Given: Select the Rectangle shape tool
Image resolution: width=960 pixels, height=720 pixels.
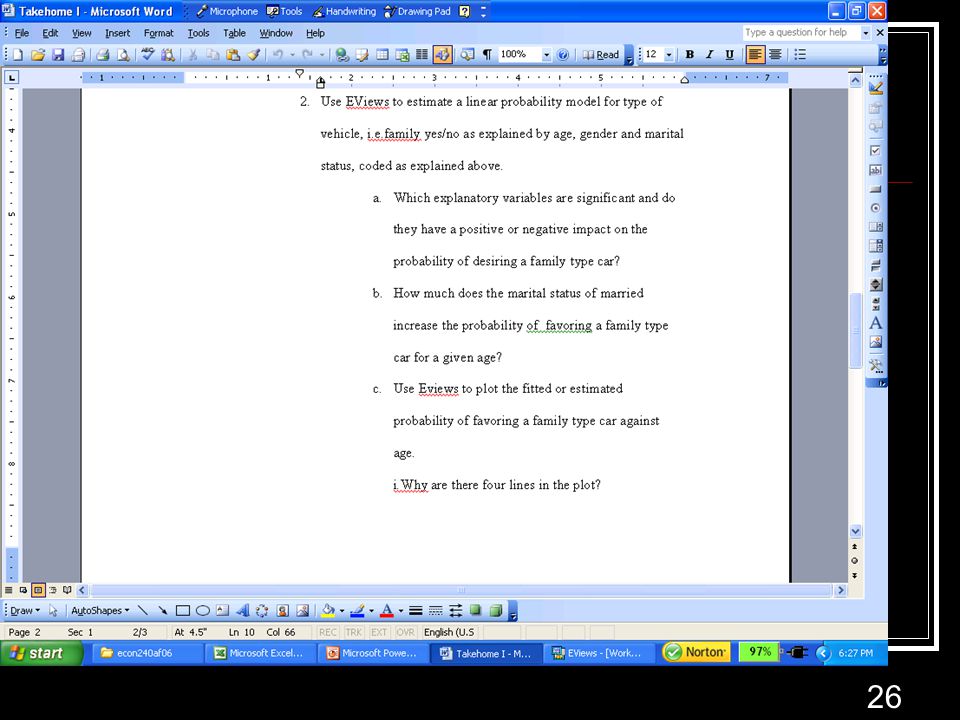Looking at the screenshot, I should [x=182, y=610].
